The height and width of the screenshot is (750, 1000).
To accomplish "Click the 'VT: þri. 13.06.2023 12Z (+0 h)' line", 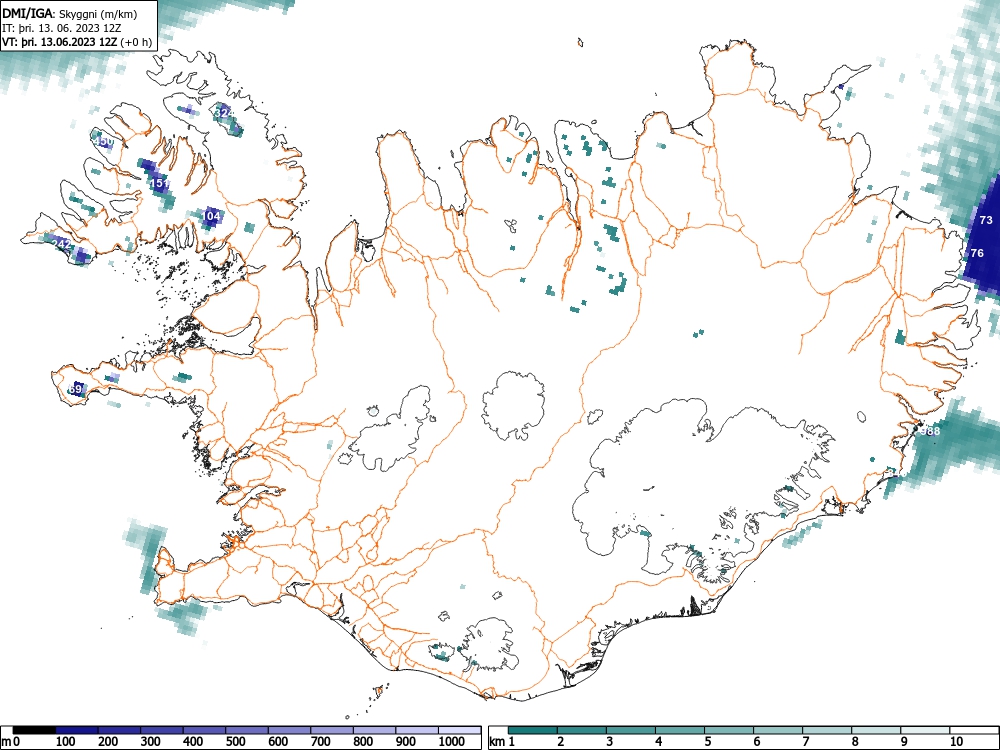I will click(77, 43).
